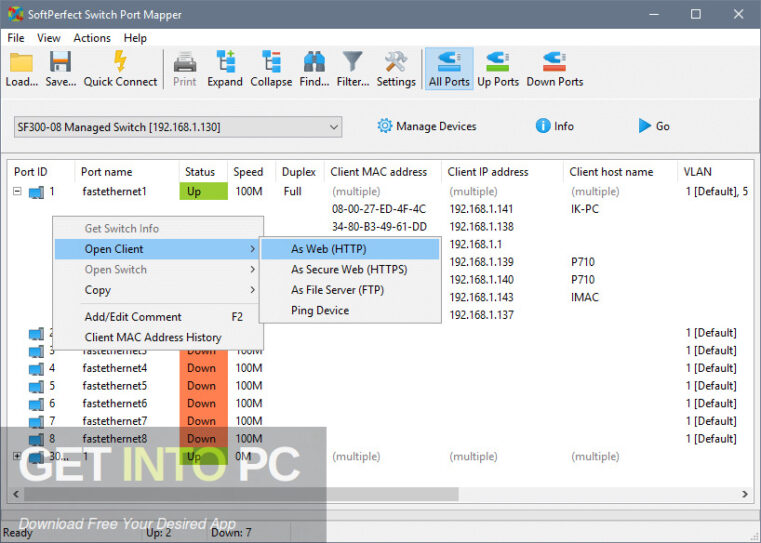Click the scroll left arrow
The width and height of the screenshot is (761, 543).
[x=16, y=494]
